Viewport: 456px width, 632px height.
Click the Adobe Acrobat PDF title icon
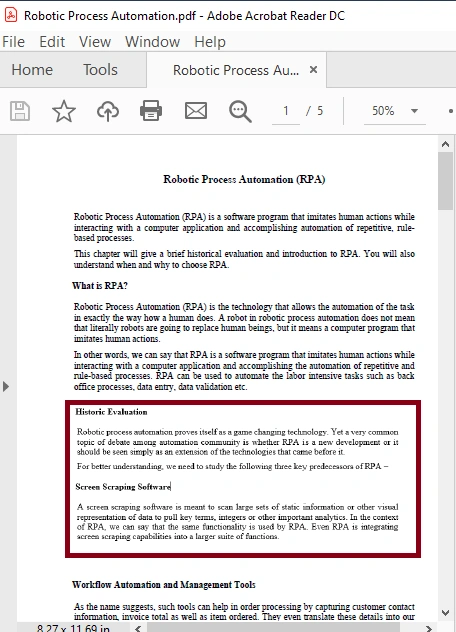pos(11,15)
